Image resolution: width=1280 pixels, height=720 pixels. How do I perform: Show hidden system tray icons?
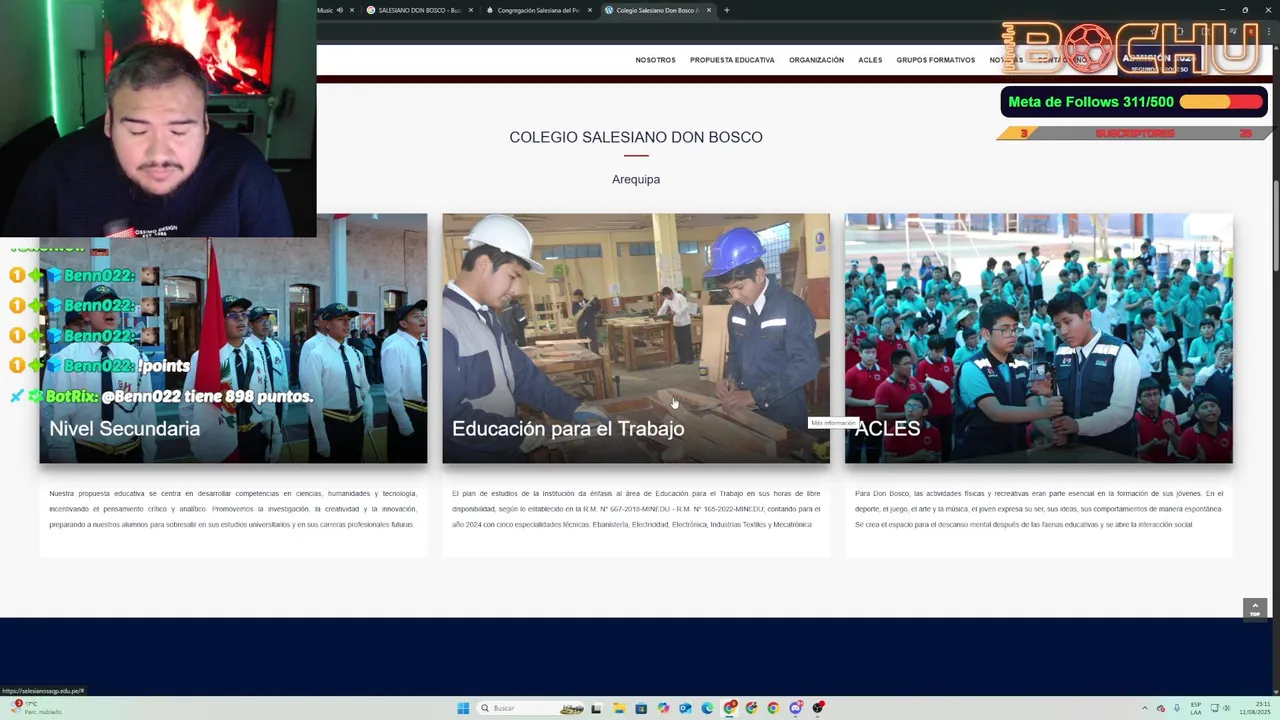point(1145,708)
